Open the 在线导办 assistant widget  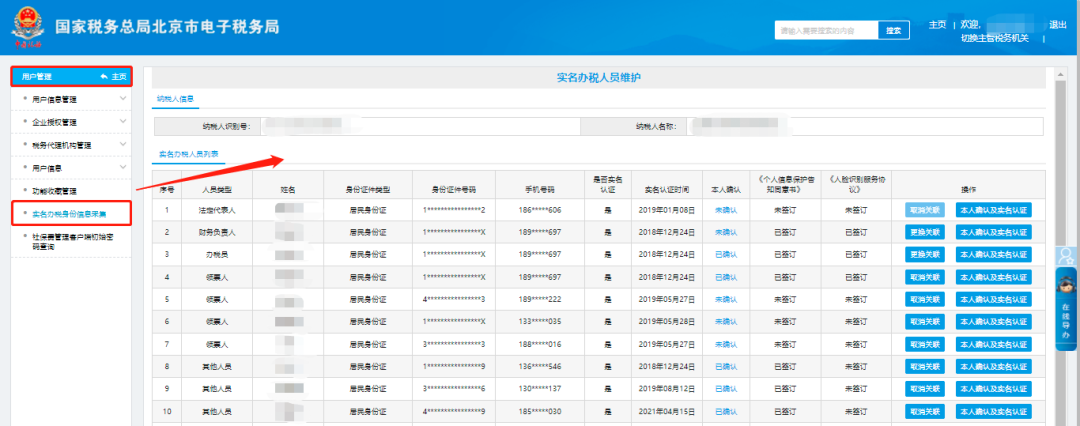click(1067, 309)
